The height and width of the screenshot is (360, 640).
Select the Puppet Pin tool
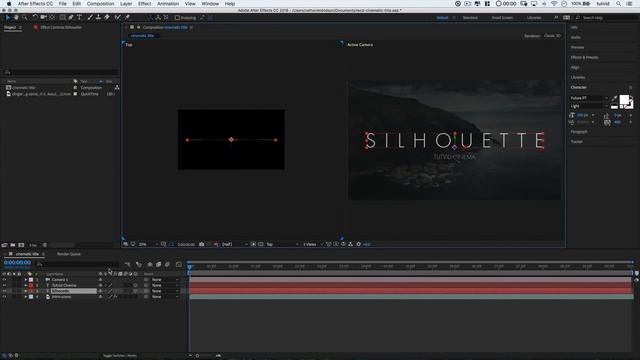[127, 18]
